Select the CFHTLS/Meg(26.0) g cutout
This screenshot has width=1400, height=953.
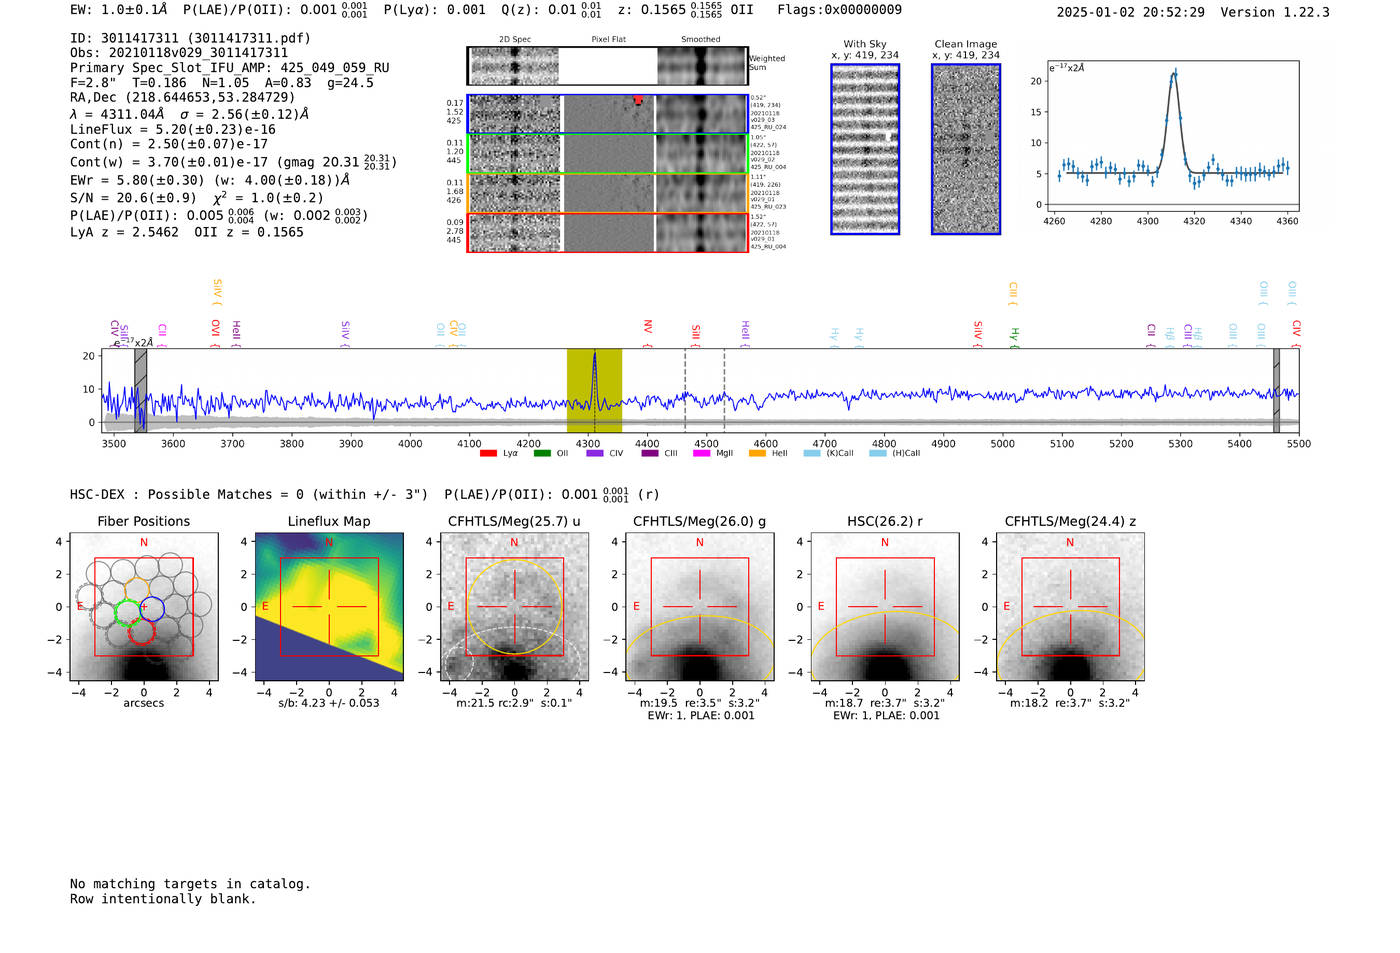tap(699, 607)
